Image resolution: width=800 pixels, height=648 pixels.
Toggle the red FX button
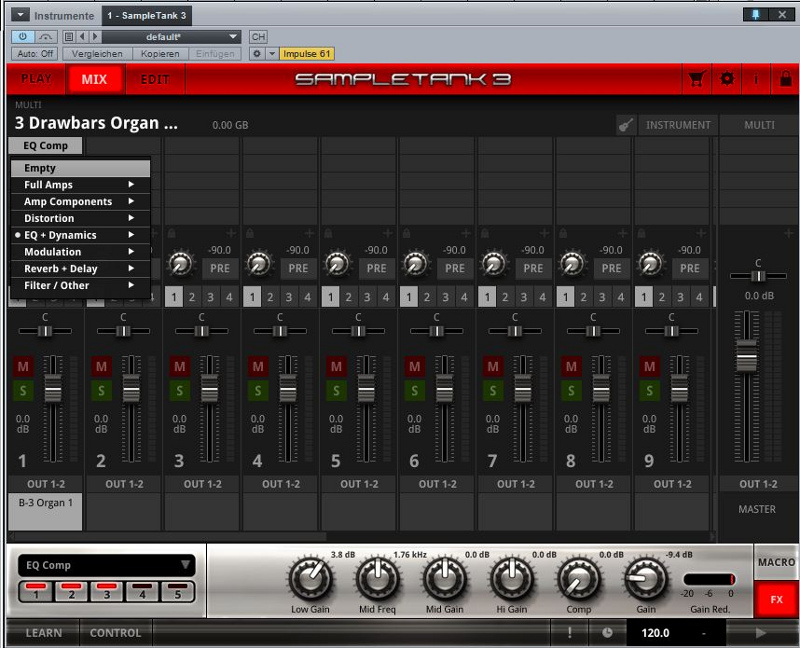click(776, 599)
